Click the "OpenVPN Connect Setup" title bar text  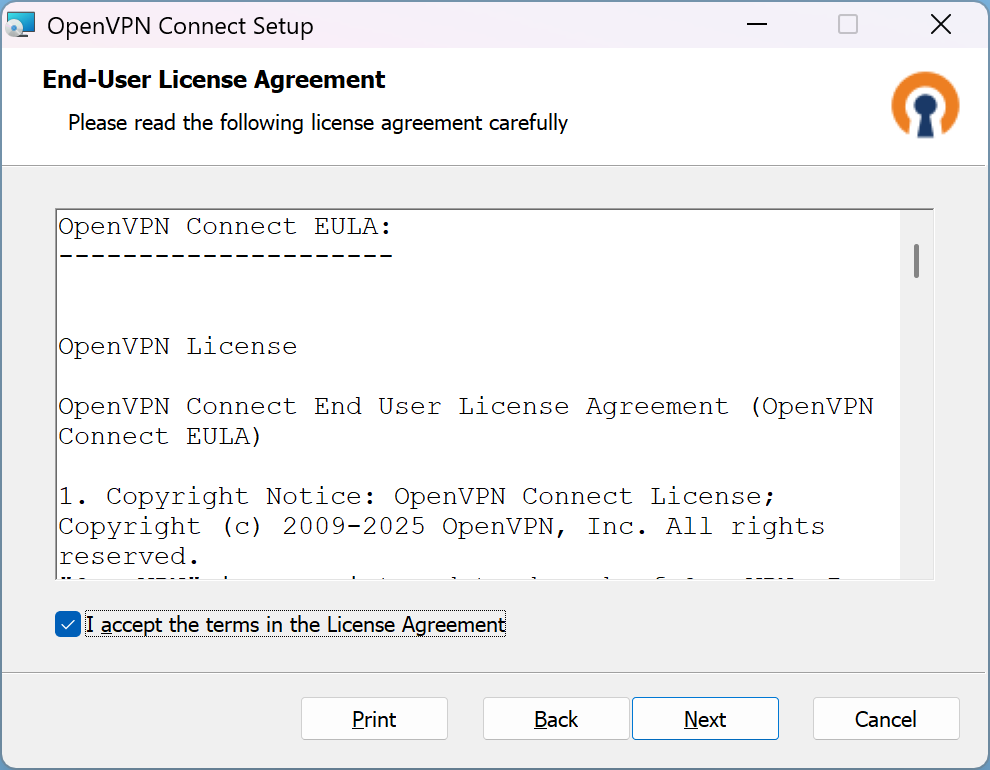pos(181,26)
